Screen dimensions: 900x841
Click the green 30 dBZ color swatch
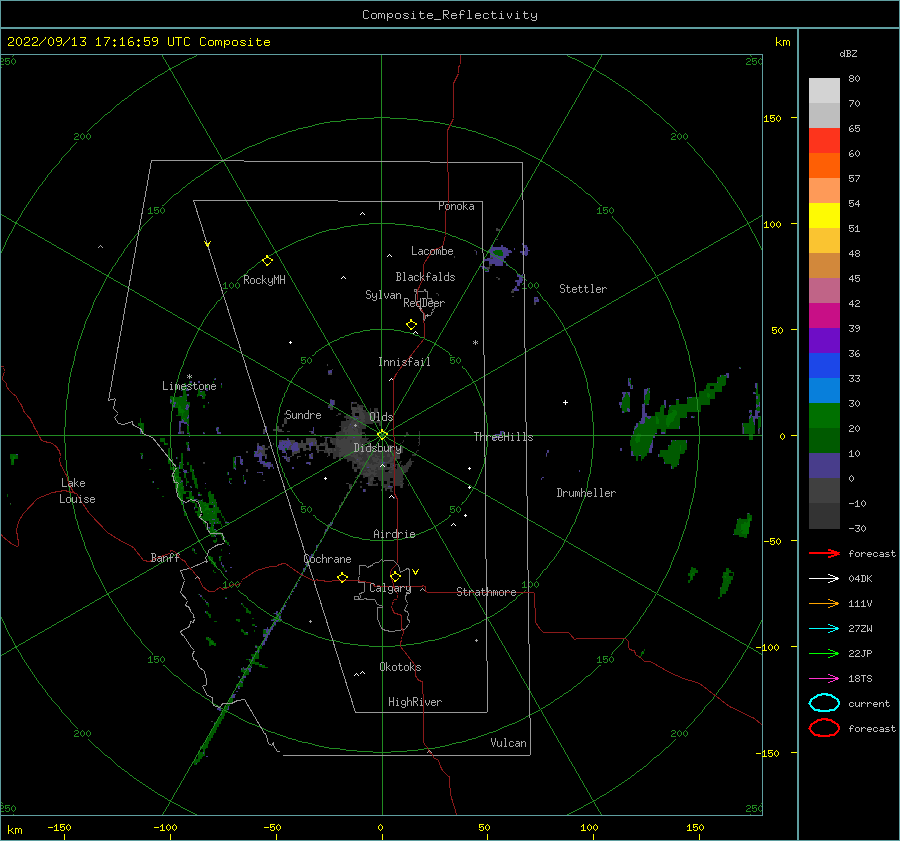(824, 415)
